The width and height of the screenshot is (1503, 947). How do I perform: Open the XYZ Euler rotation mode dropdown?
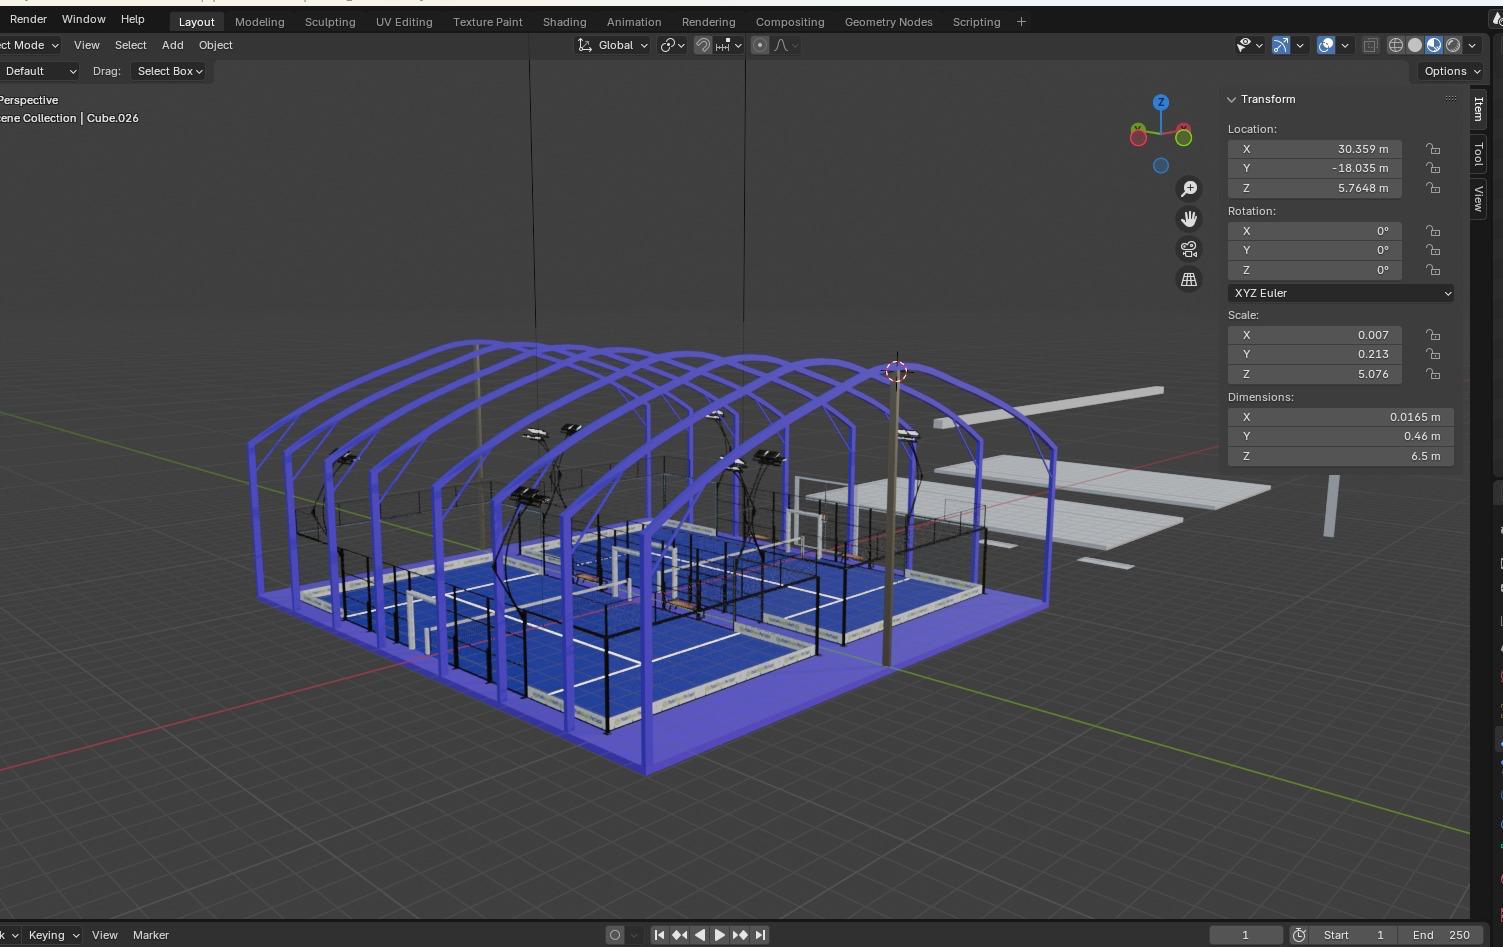tap(1340, 293)
